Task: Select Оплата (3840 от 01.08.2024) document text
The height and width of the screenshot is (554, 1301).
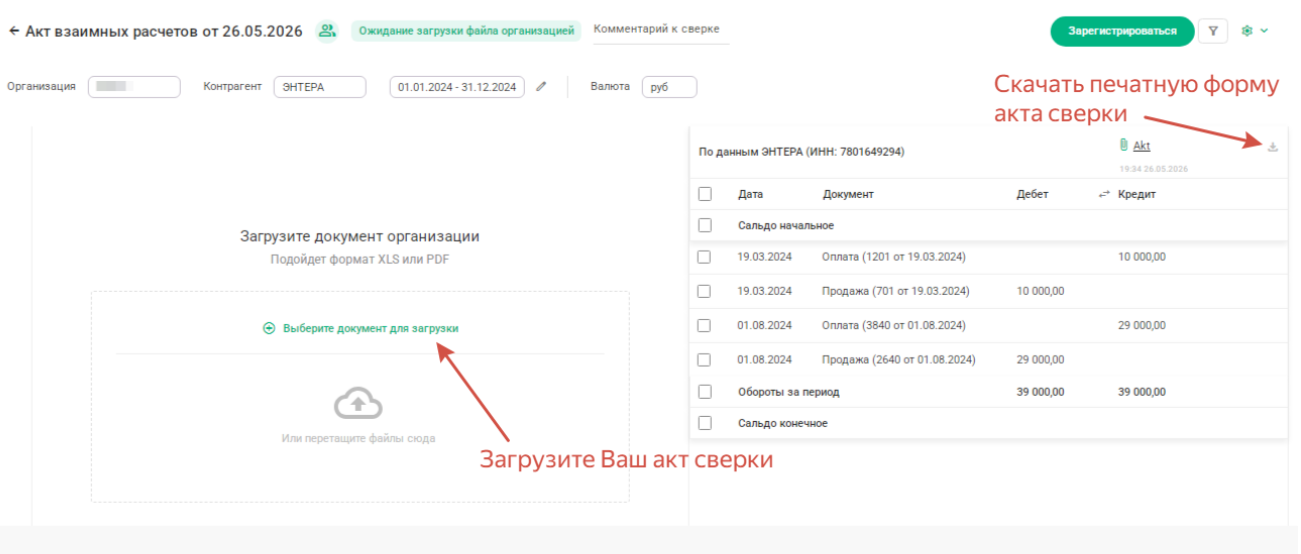Action: 893,325
